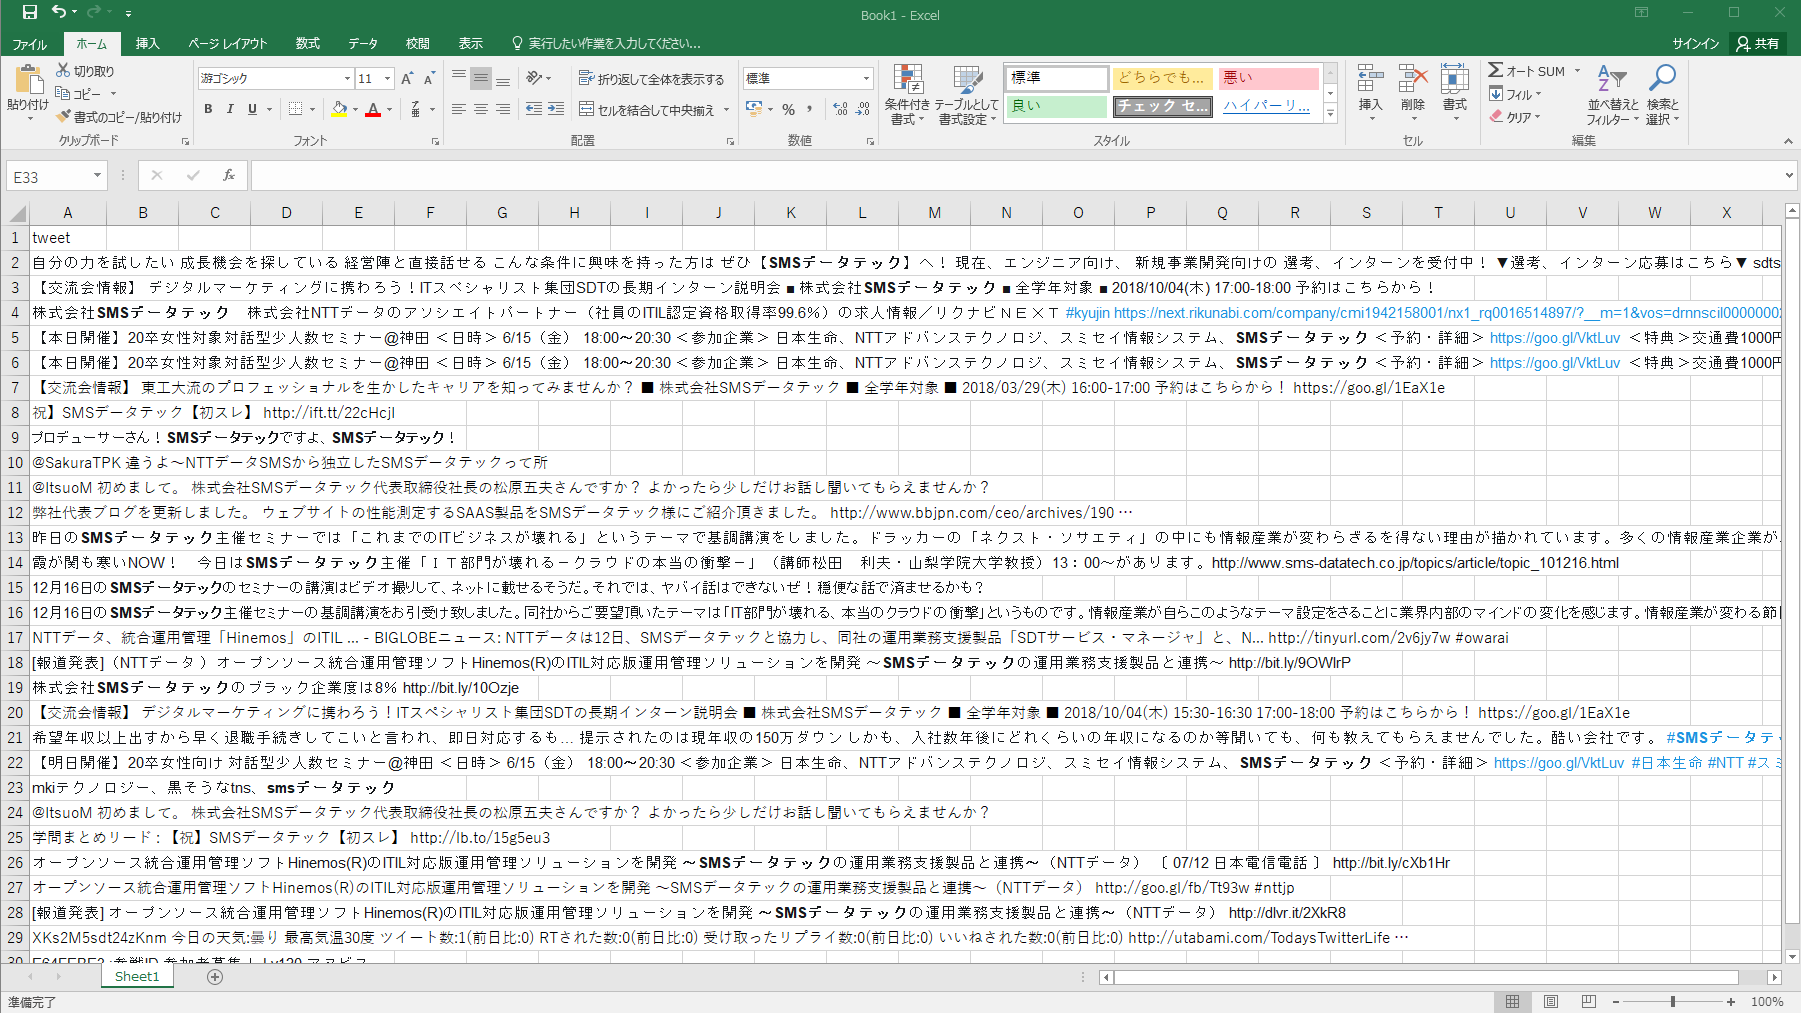Open fill color dropdown arrow
1801x1013 pixels.
pos(355,109)
